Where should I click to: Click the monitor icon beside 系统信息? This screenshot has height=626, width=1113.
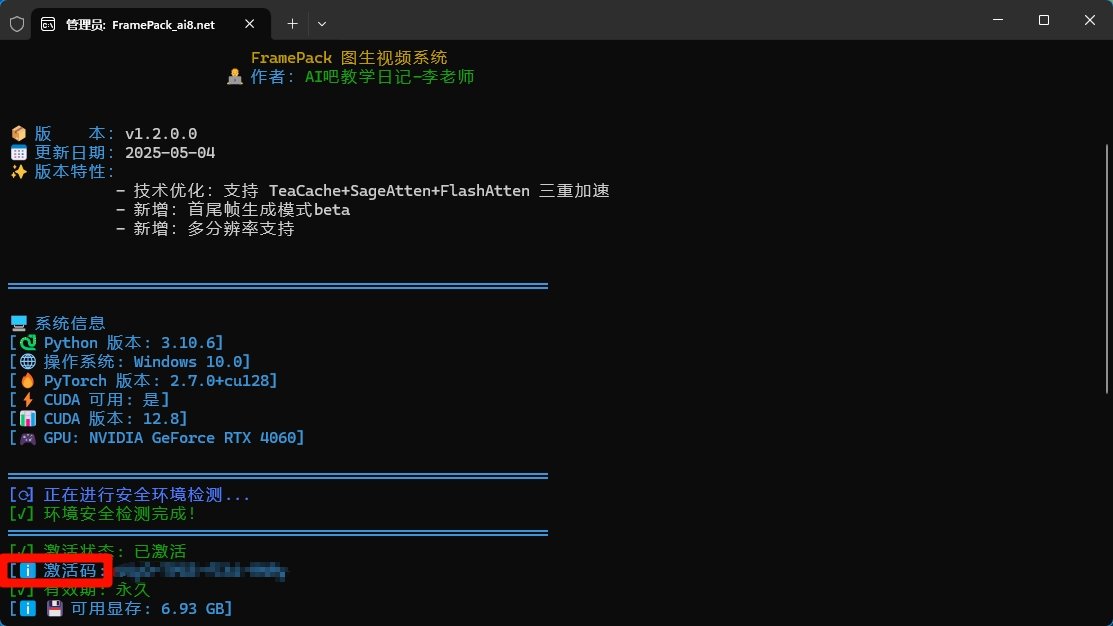(x=18, y=322)
